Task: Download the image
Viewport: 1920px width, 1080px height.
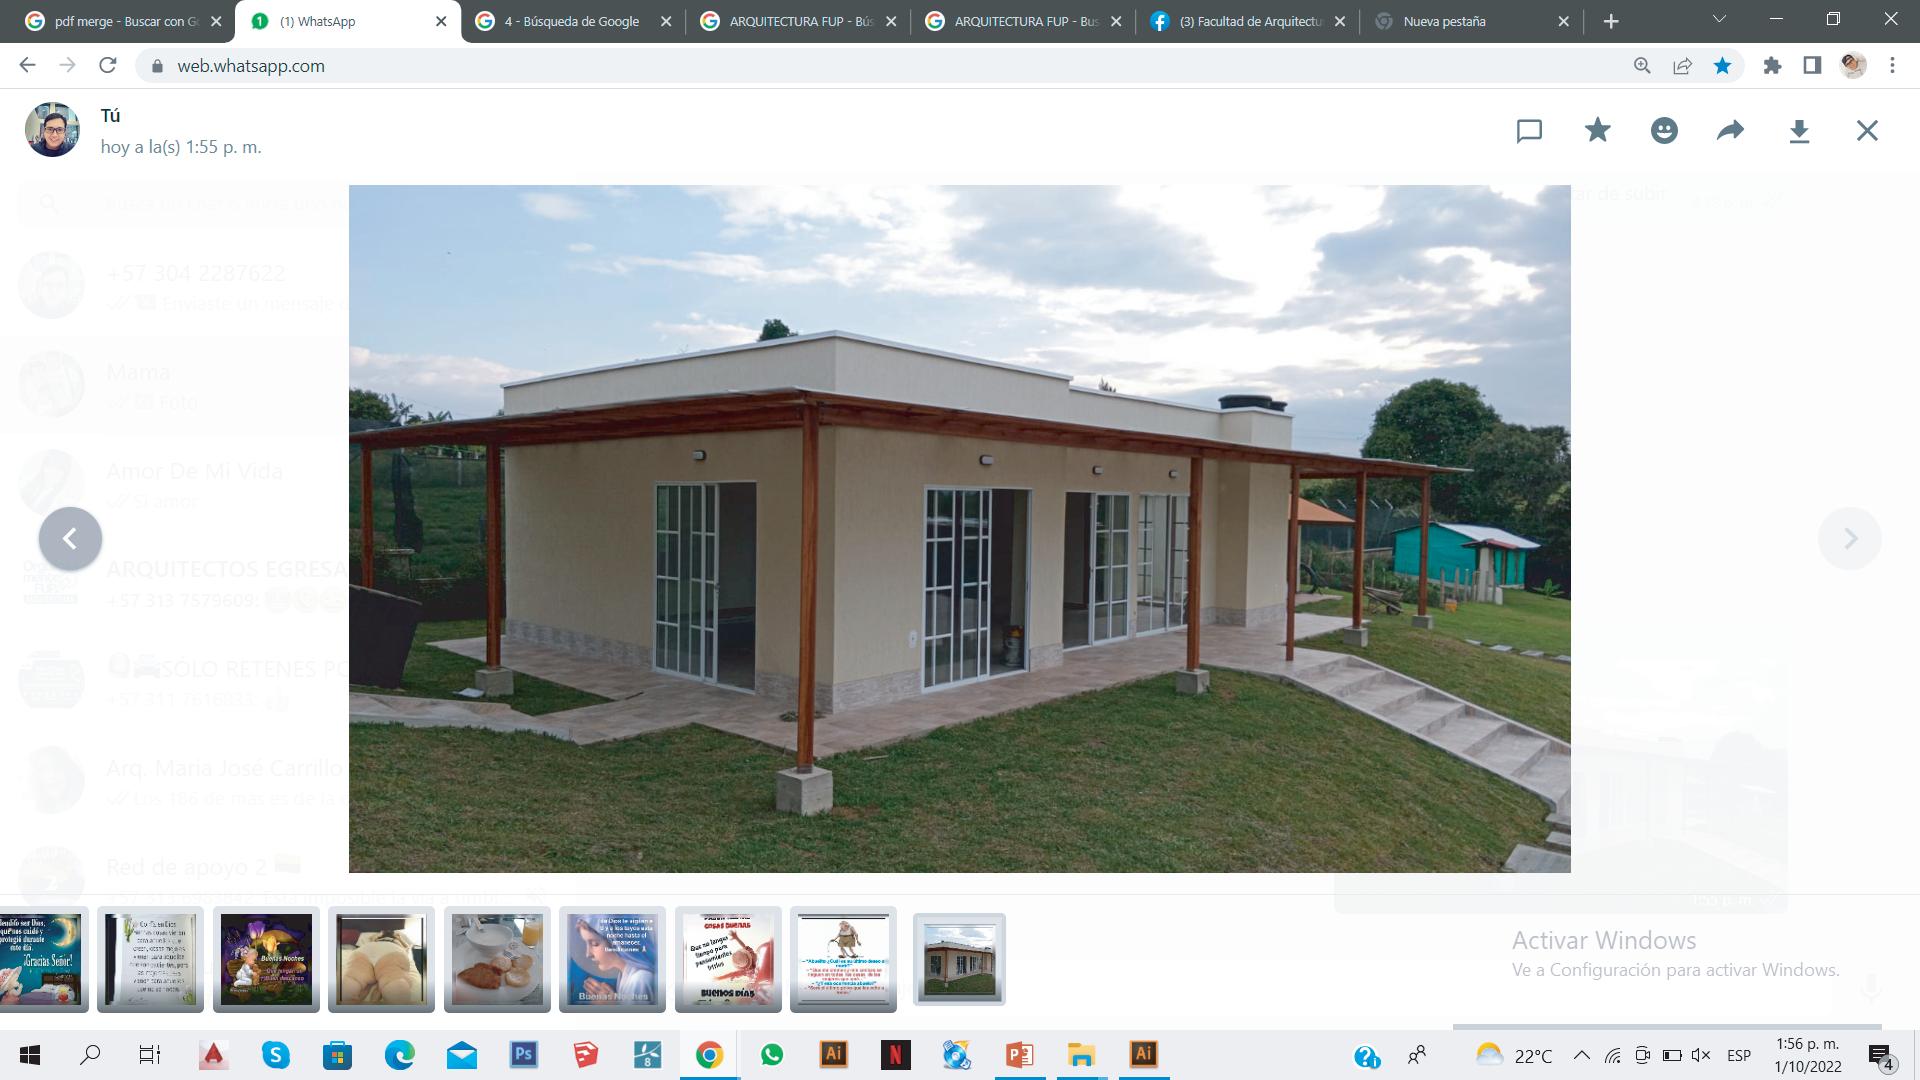Action: 1799,131
